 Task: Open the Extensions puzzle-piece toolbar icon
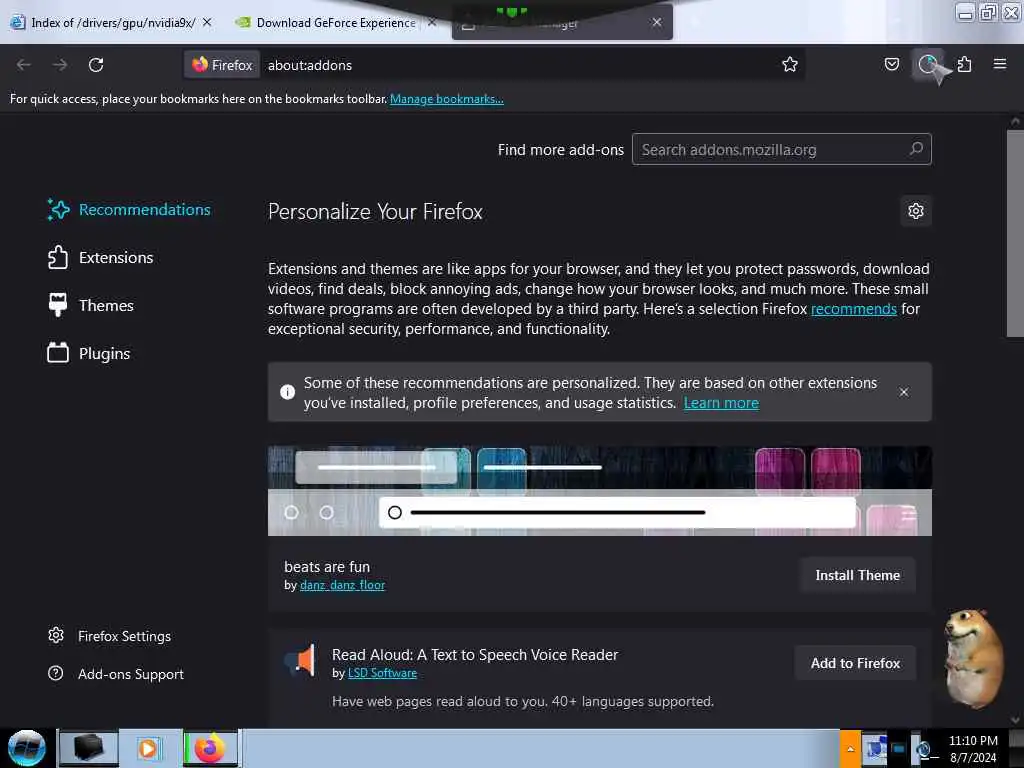[x=964, y=64]
